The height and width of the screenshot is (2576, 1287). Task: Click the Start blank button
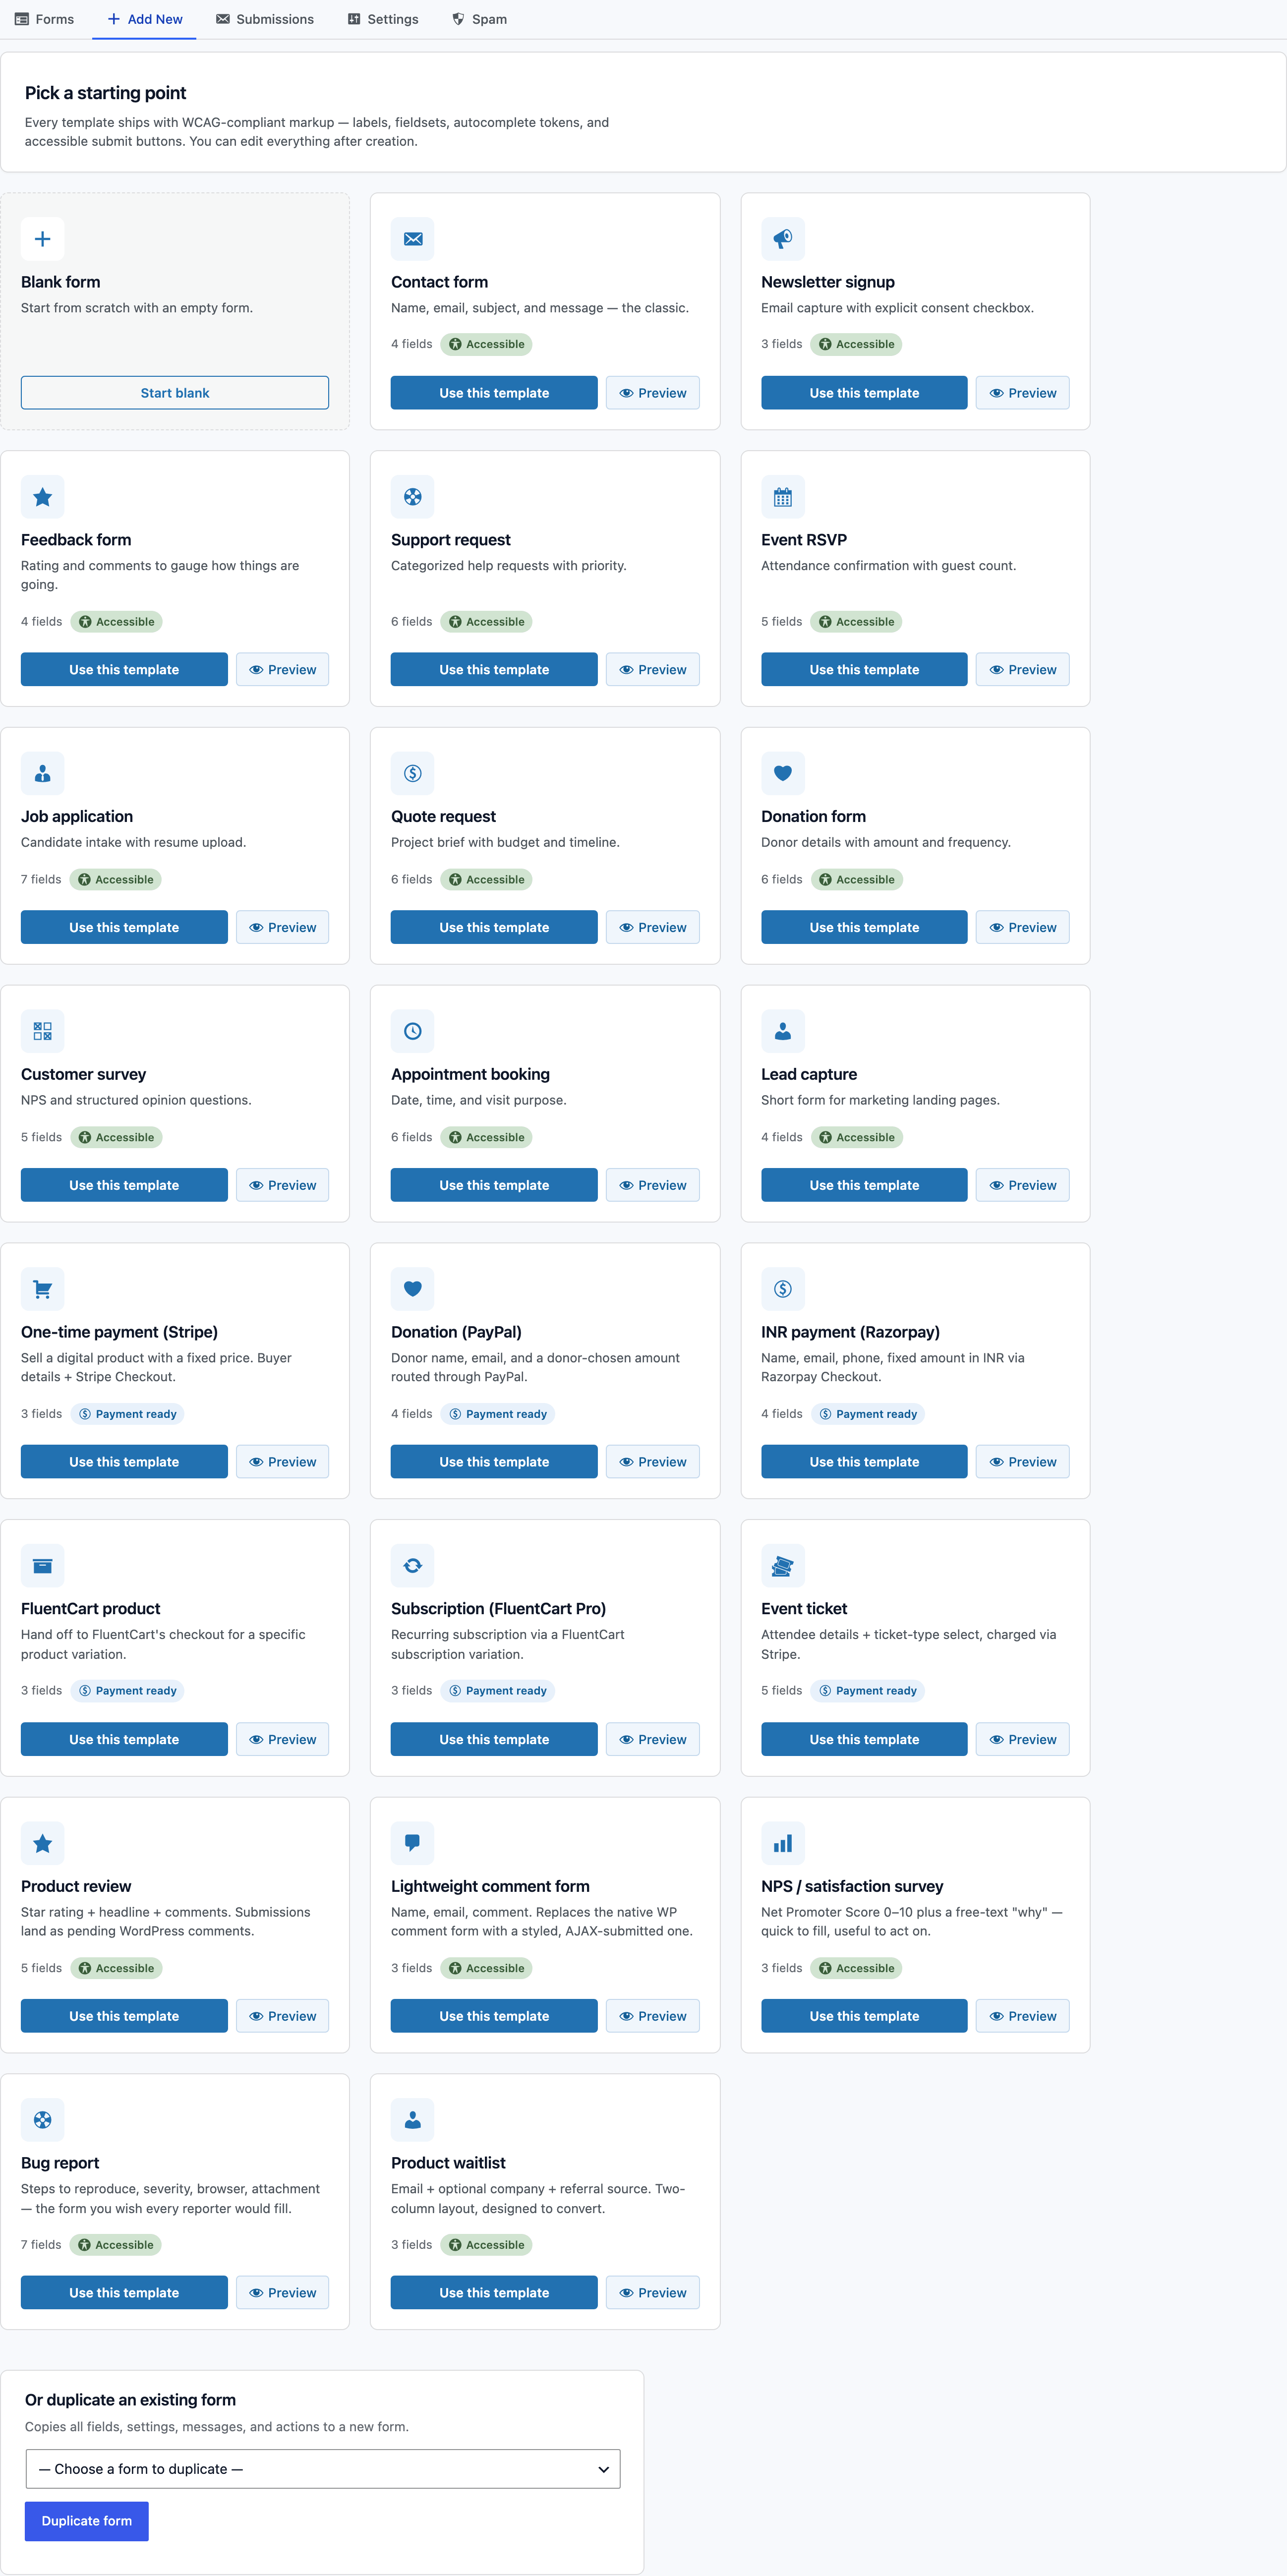click(x=175, y=393)
